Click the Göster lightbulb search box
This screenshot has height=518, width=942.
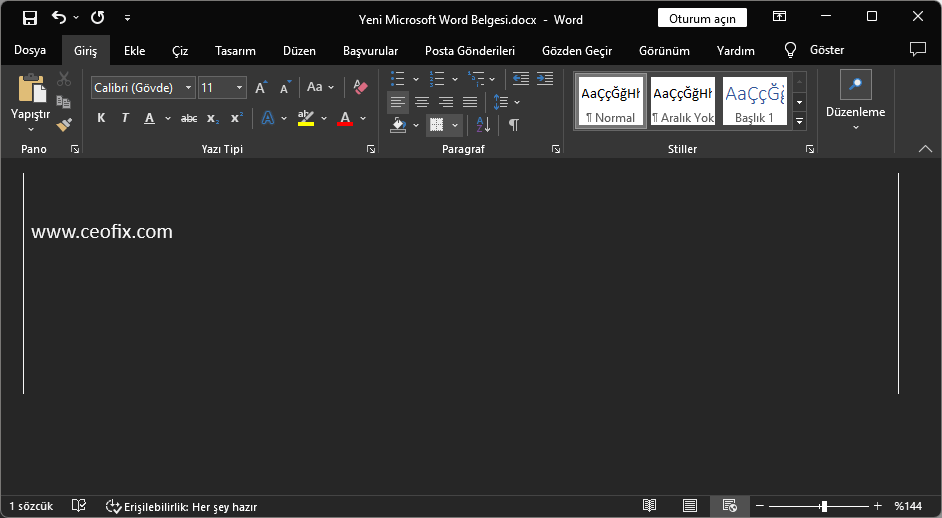[815, 50]
